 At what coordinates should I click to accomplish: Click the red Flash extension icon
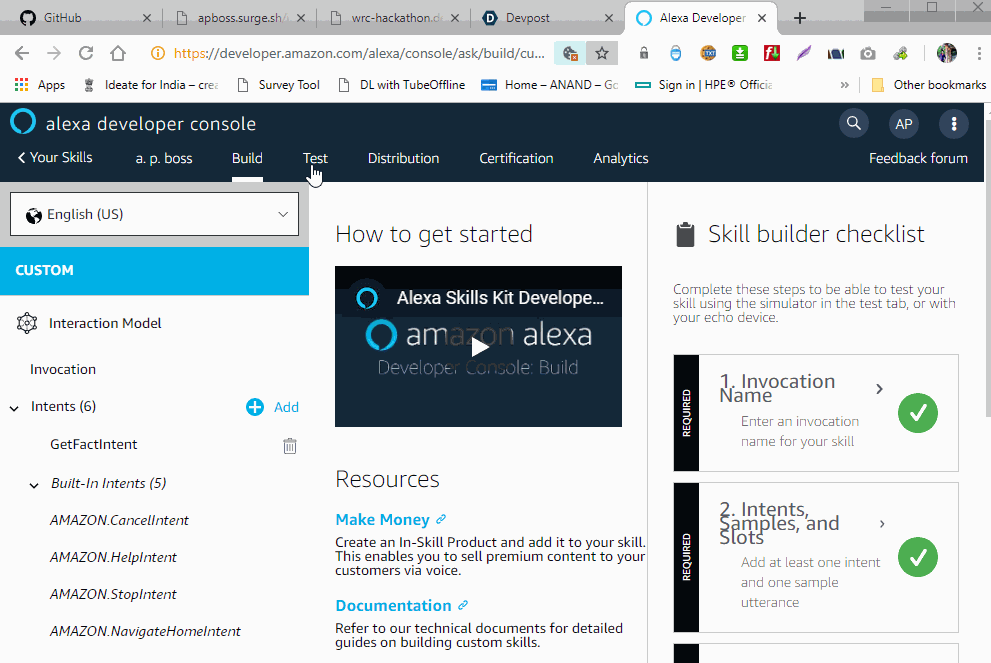point(772,53)
